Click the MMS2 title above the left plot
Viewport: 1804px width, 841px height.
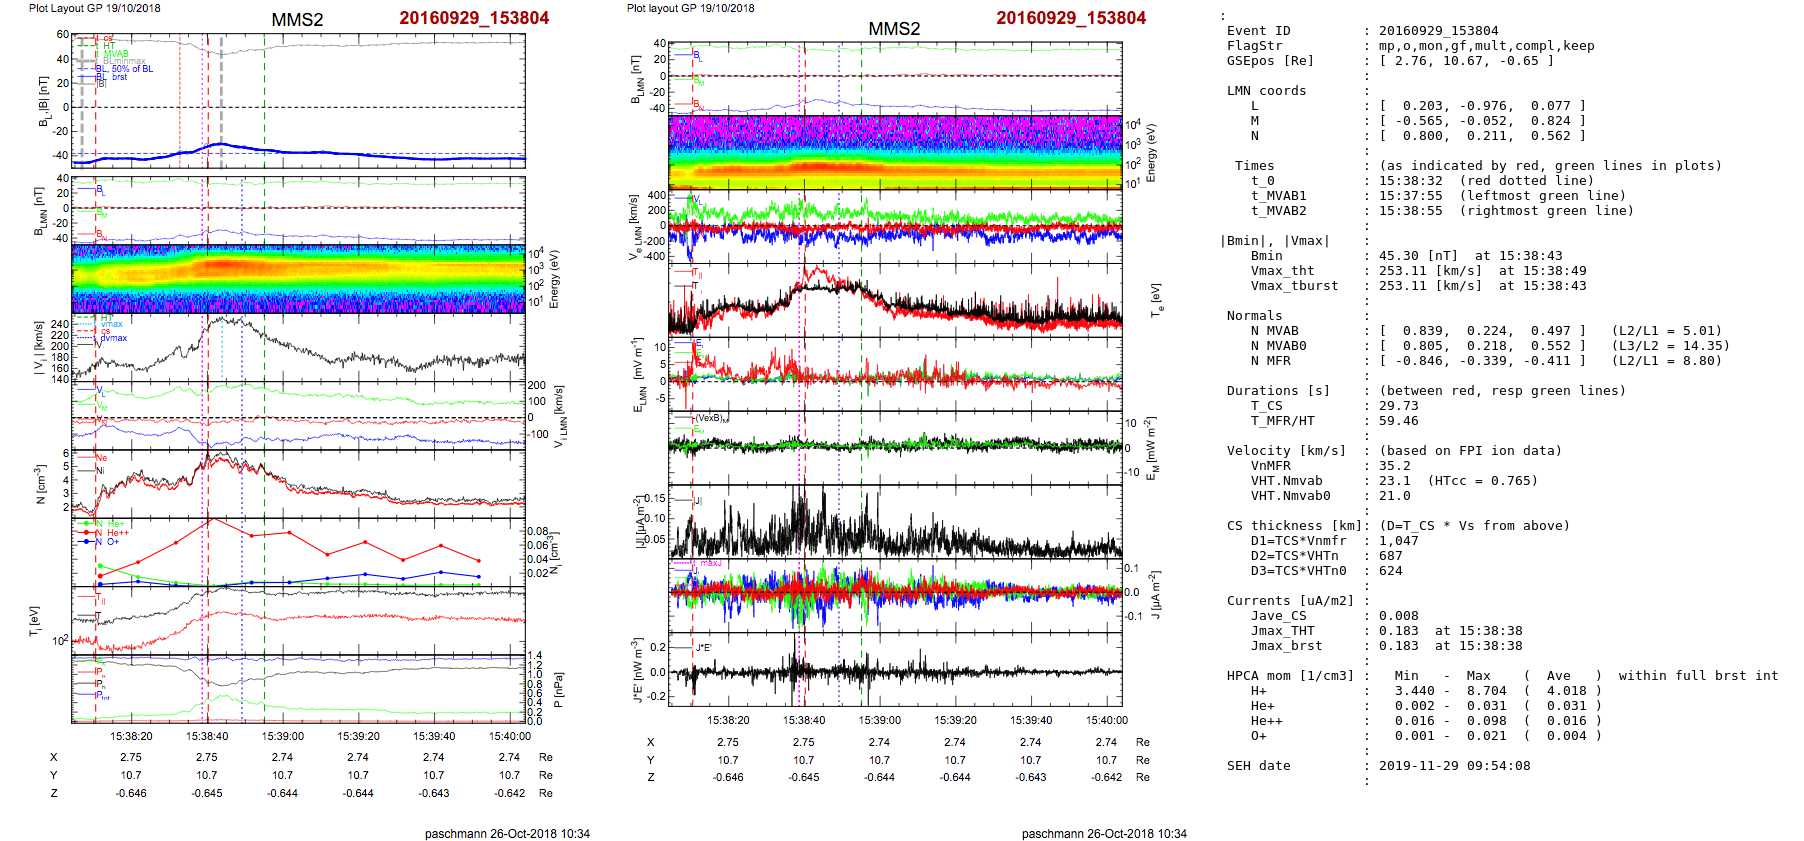pos(297,20)
